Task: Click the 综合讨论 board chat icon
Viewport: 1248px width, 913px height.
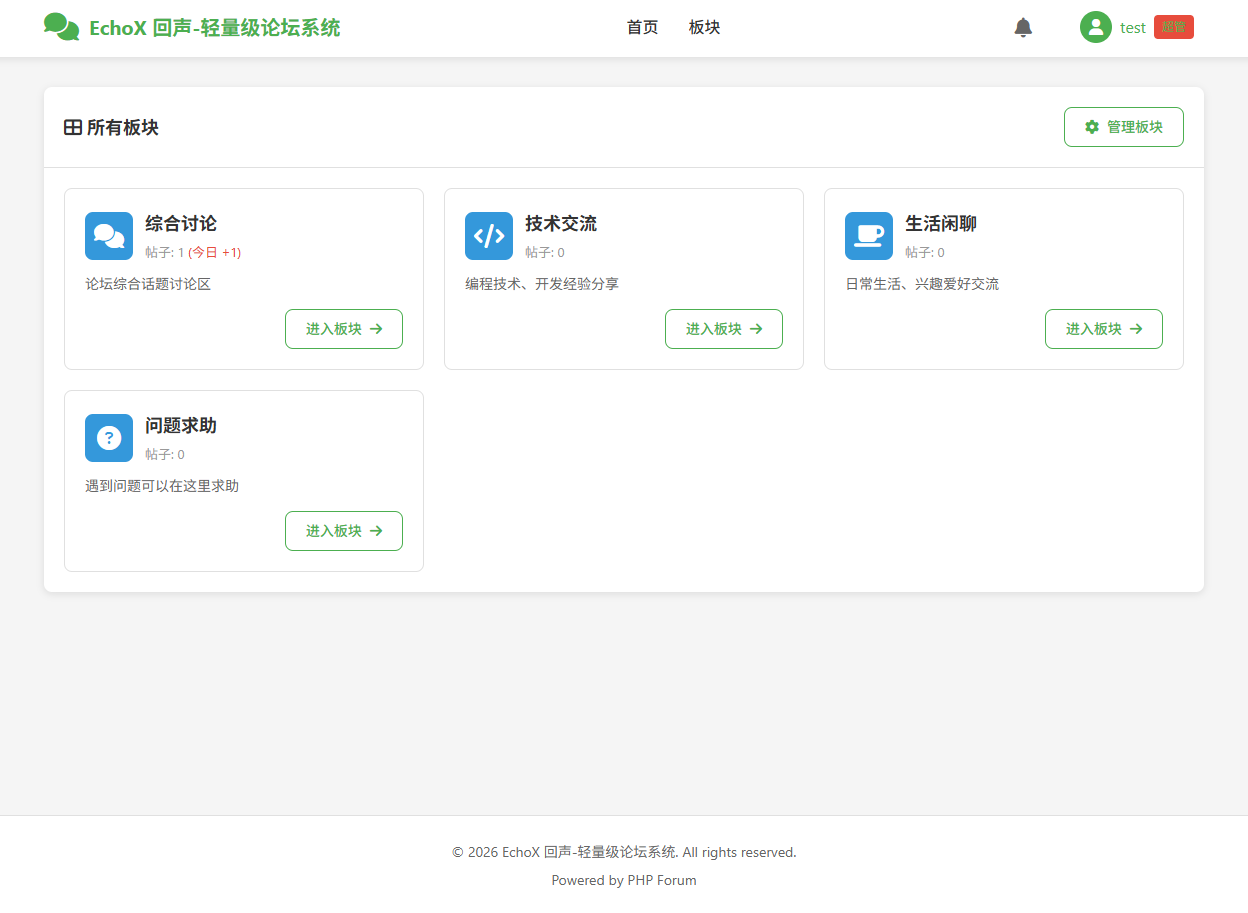Action: [x=108, y=236]
